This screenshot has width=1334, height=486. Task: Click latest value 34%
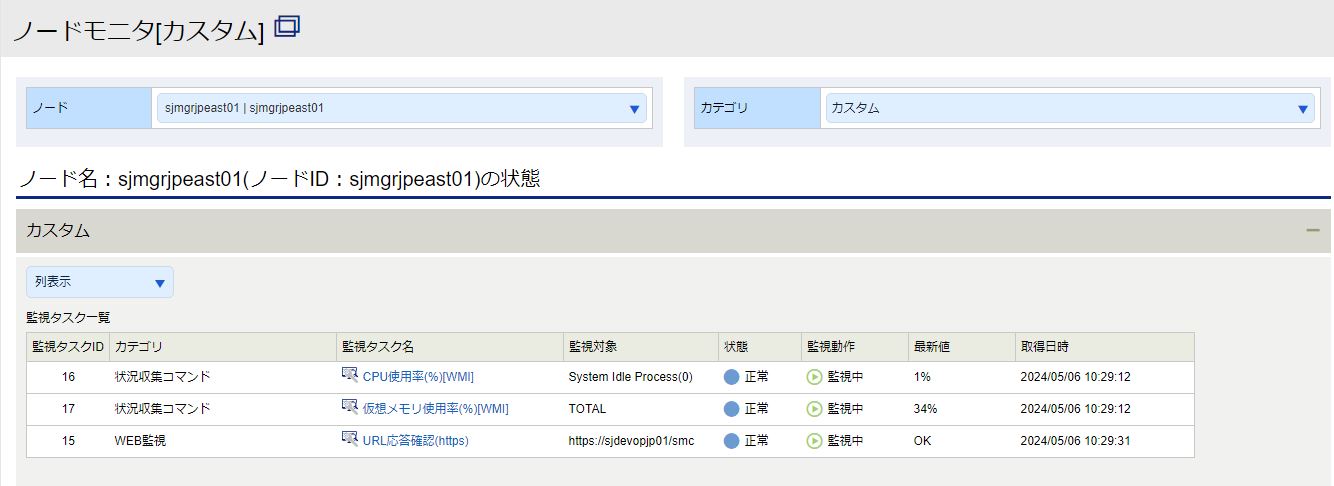click(x=925, y=409)
